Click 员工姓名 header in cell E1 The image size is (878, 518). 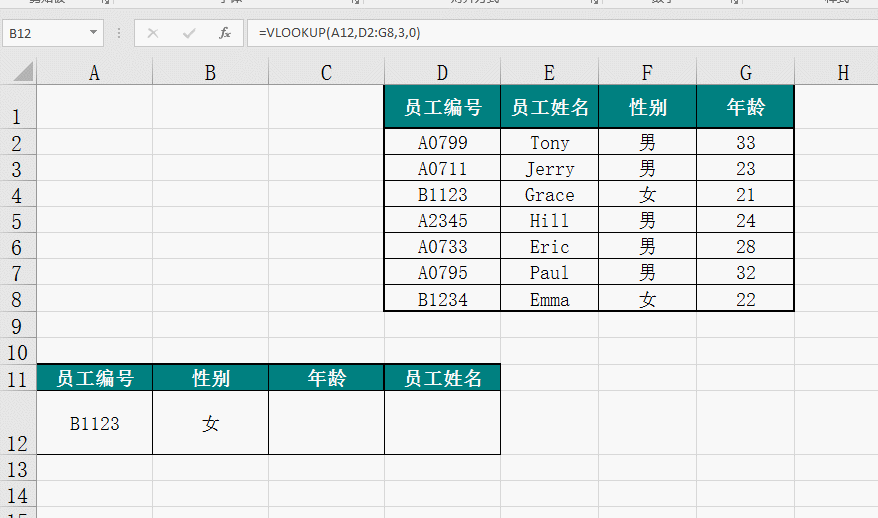tap(549, 107)
